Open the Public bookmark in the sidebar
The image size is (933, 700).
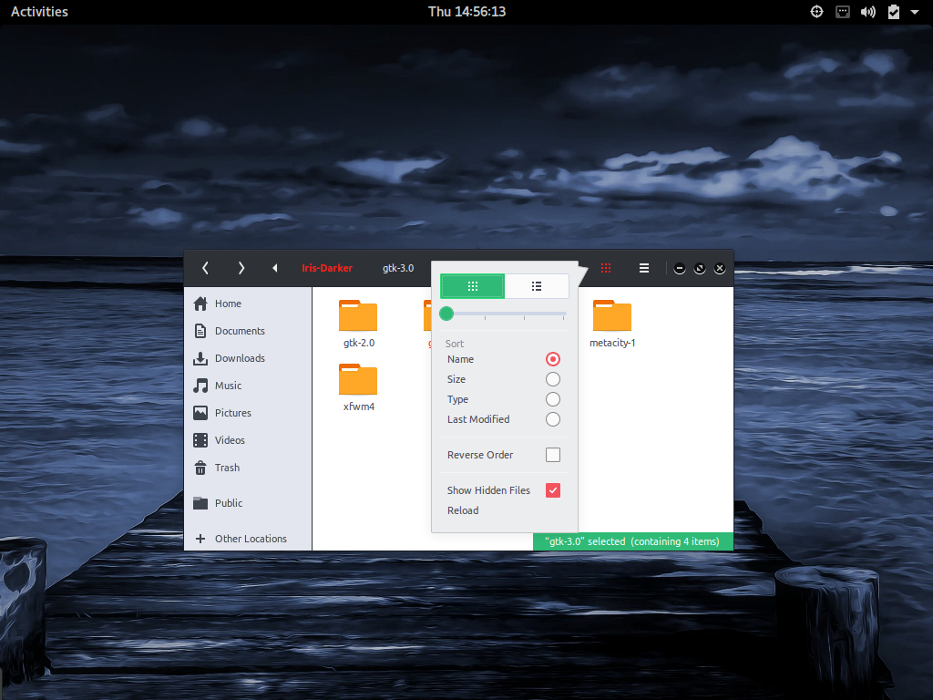[x=248, y=503]
